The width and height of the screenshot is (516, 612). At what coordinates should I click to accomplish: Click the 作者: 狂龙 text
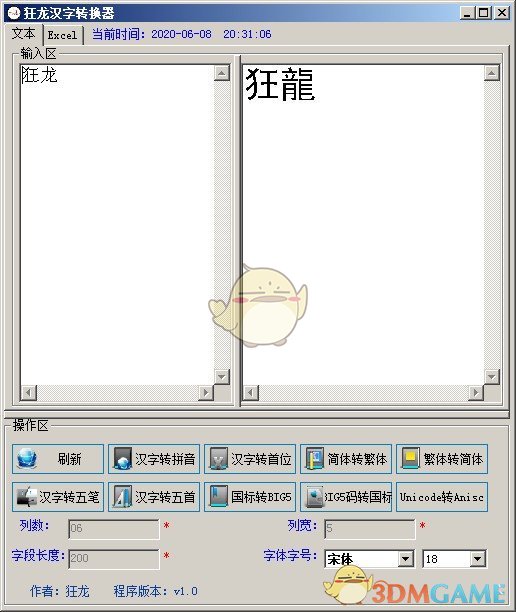pyautogui.click(x=60, y=591)
